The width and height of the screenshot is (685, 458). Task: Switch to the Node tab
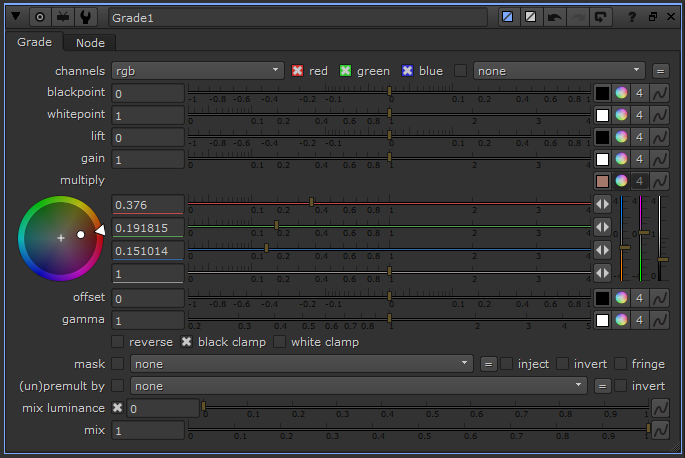tap(90, 42)
